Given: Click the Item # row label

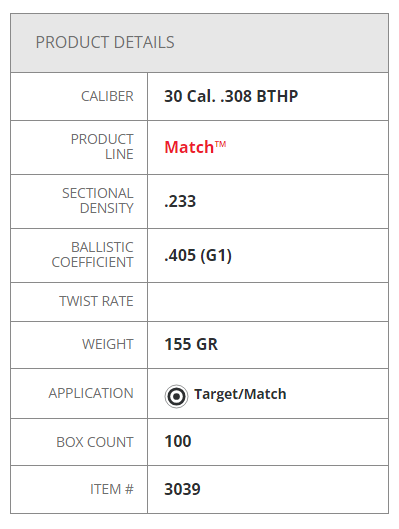Looking at the screenshot, I should coord(112,489).
